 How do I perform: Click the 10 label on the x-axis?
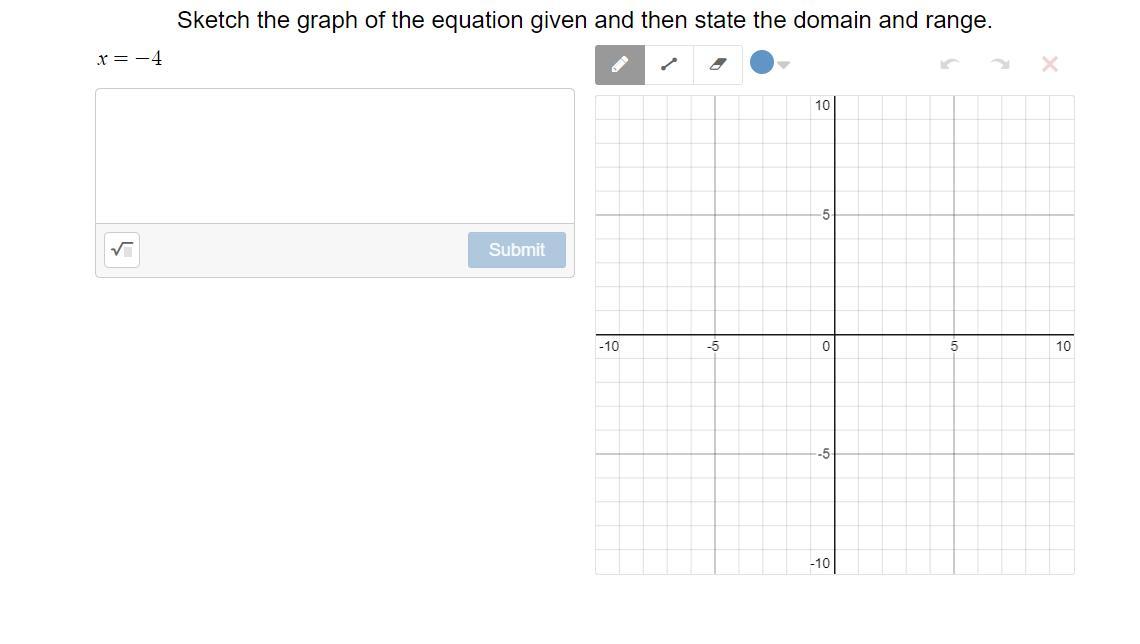(1062, 347)
